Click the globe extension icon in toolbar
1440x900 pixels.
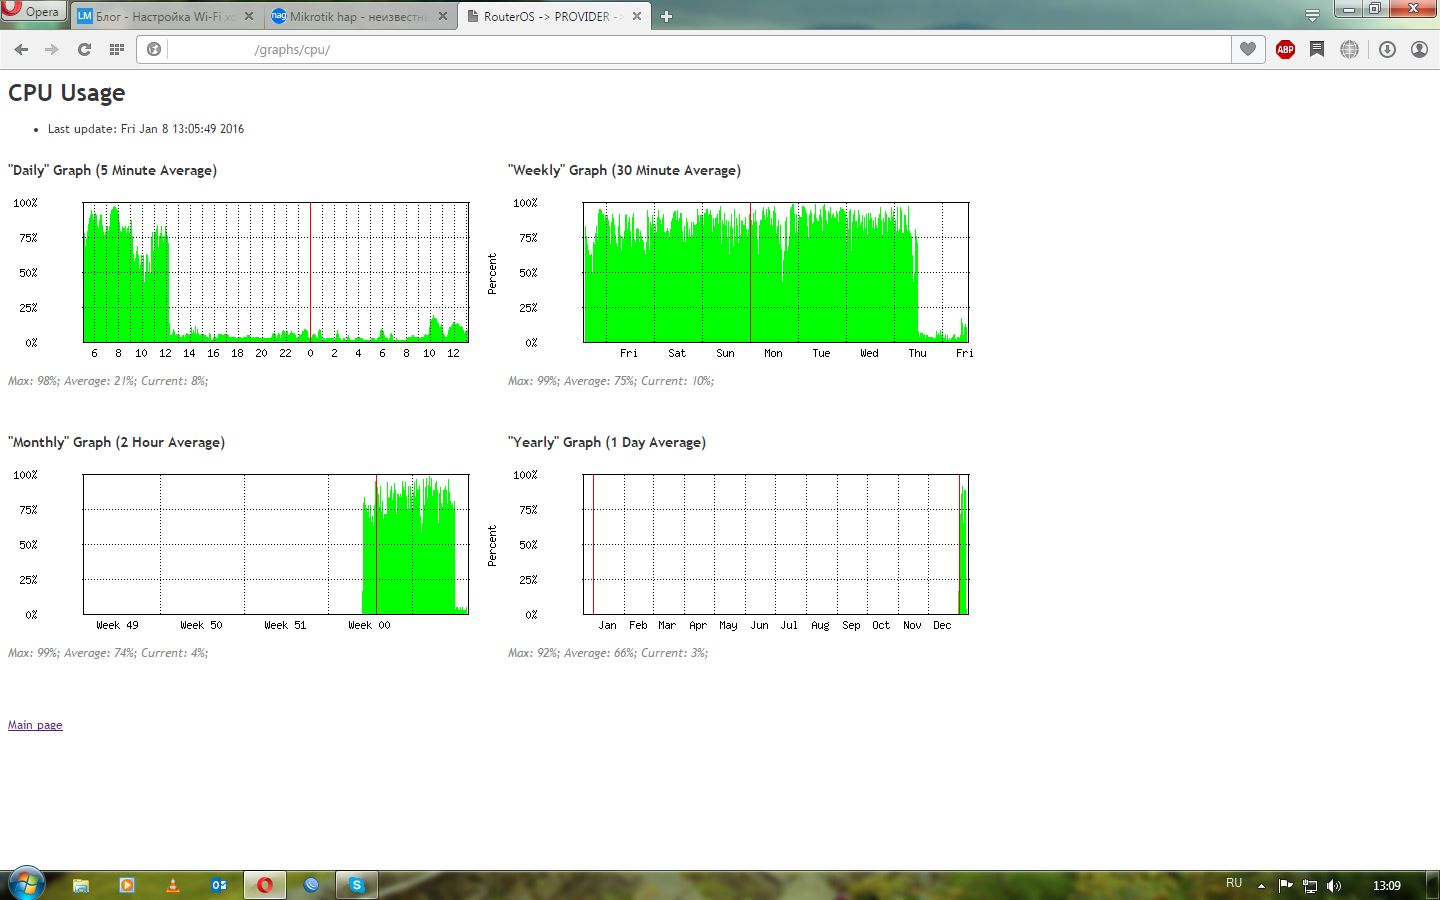pos(1350,49)
